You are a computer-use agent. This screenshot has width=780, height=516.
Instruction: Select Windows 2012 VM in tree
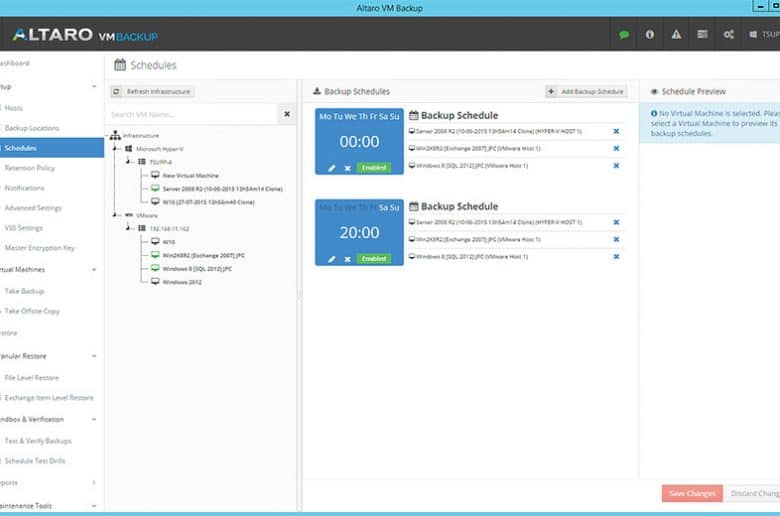[x=182, y=282]
